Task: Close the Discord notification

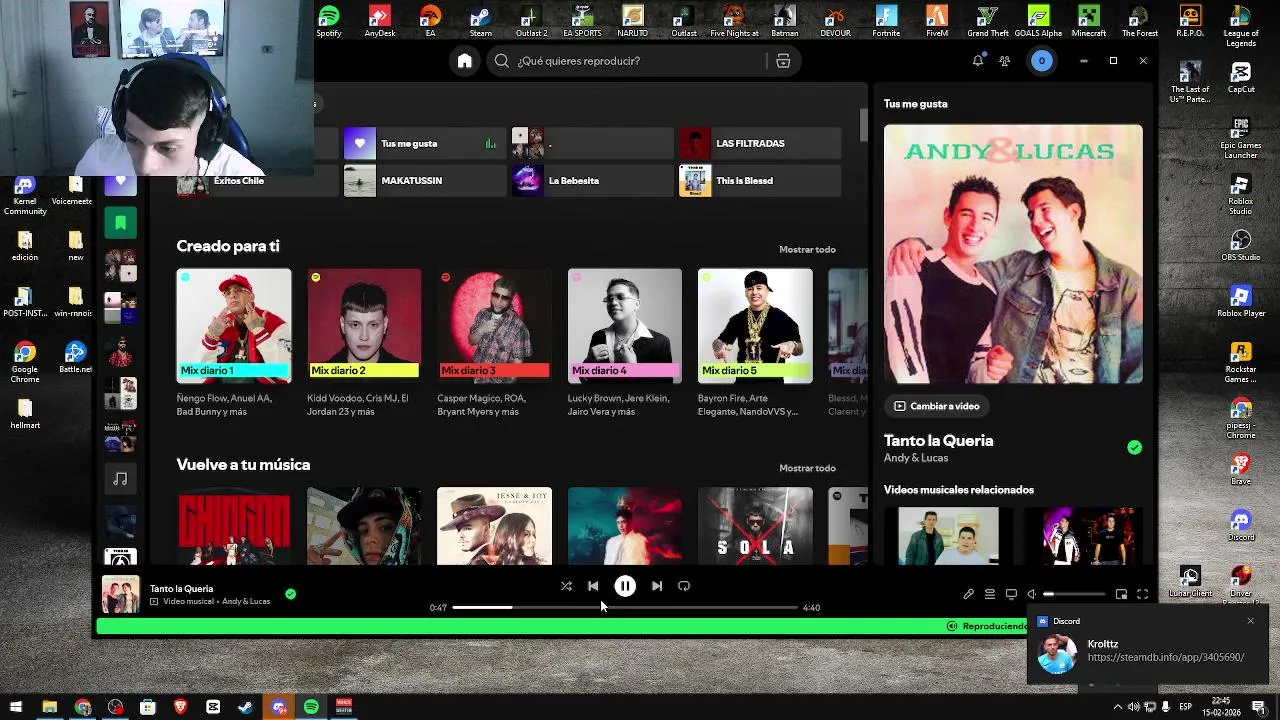Action: (x=1250, y=621)
